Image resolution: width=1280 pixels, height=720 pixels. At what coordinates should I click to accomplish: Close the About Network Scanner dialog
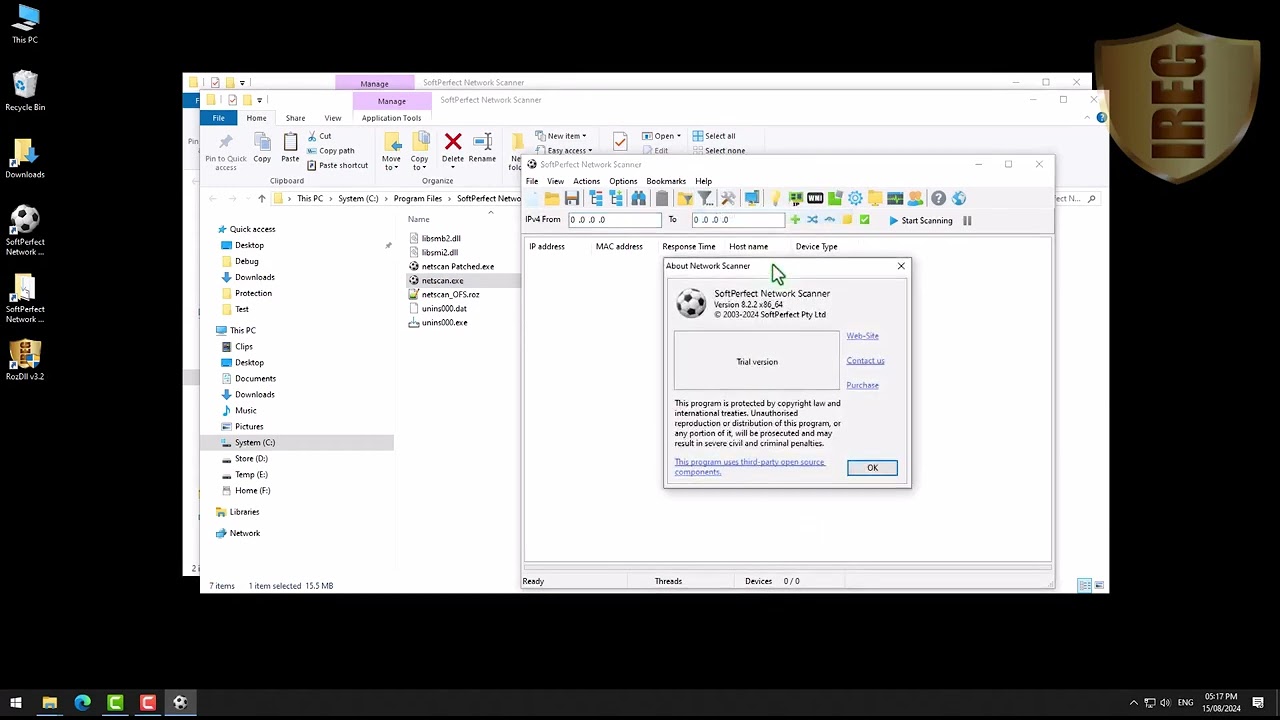point(901,266)
